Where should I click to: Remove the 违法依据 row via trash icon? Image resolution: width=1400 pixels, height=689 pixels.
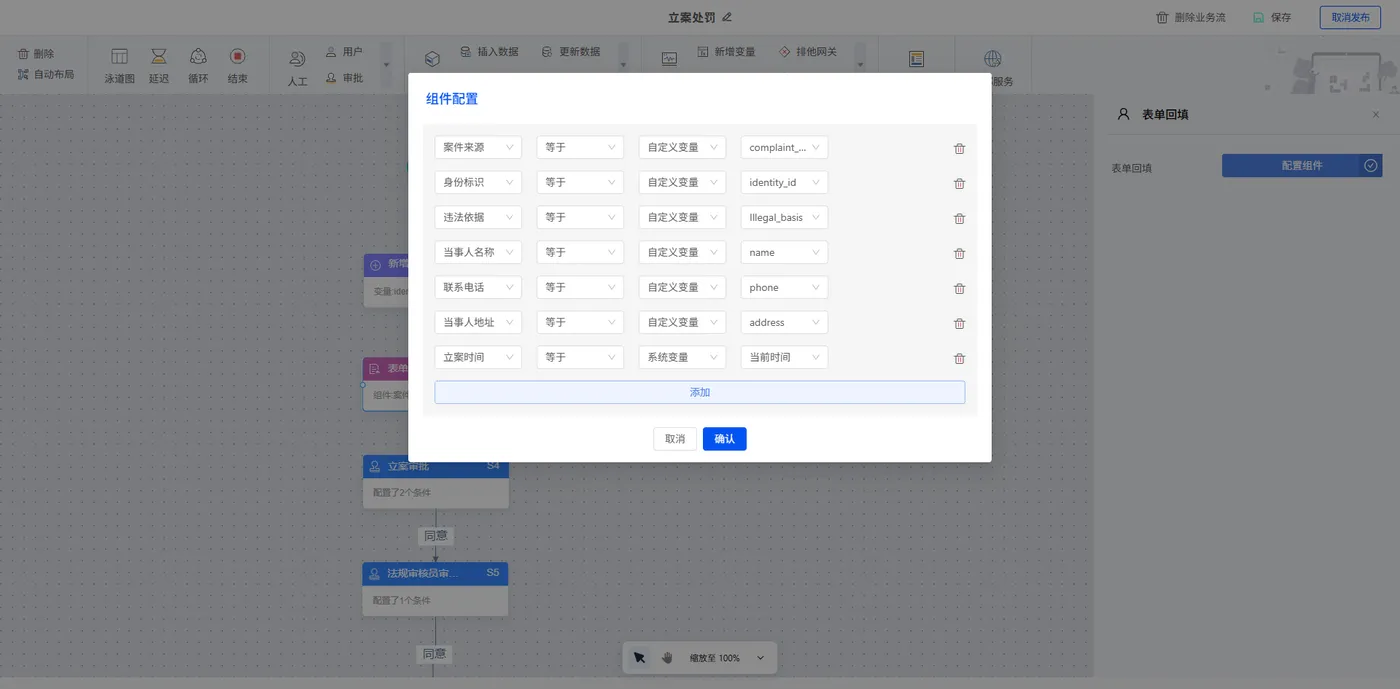pyautogui.click(x=959, y=218)
